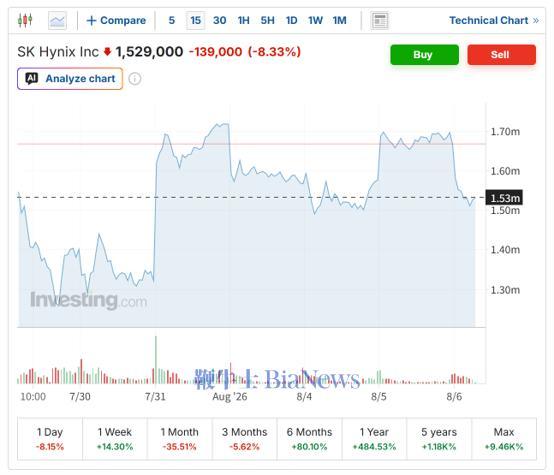This screenshot has width=554, height=475.
Task: Choose the 1 Year performance range
Action: coord(374,439)
